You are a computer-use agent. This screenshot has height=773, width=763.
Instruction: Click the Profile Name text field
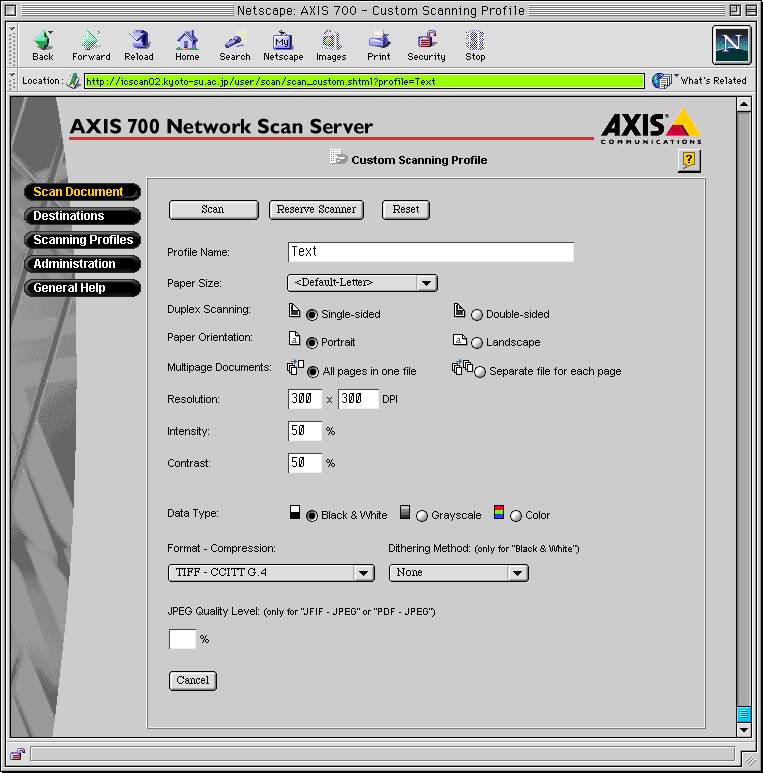click(431, 251)
